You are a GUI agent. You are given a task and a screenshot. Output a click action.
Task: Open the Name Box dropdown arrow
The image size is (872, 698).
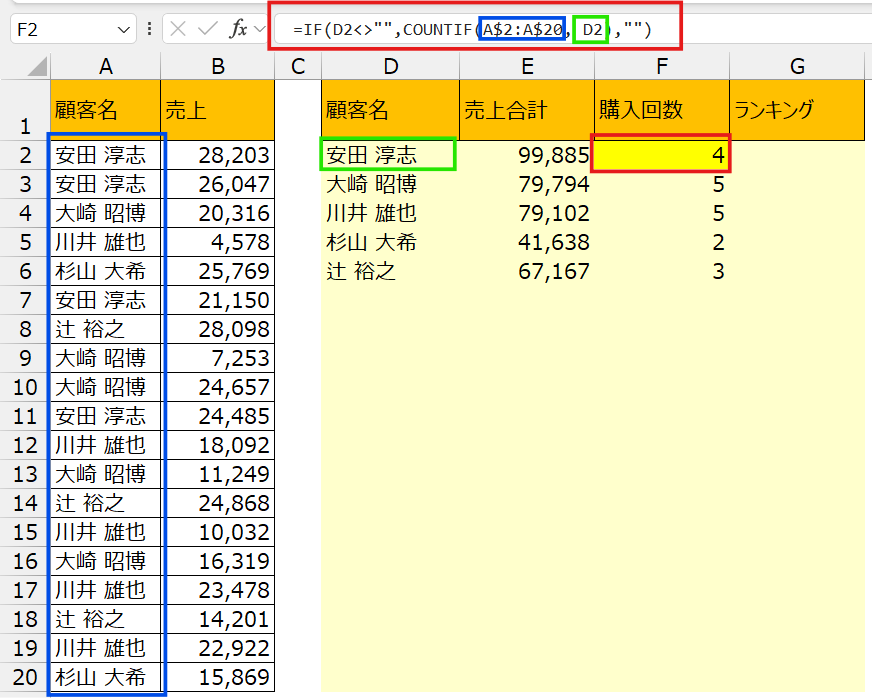(x=124, y=30)
